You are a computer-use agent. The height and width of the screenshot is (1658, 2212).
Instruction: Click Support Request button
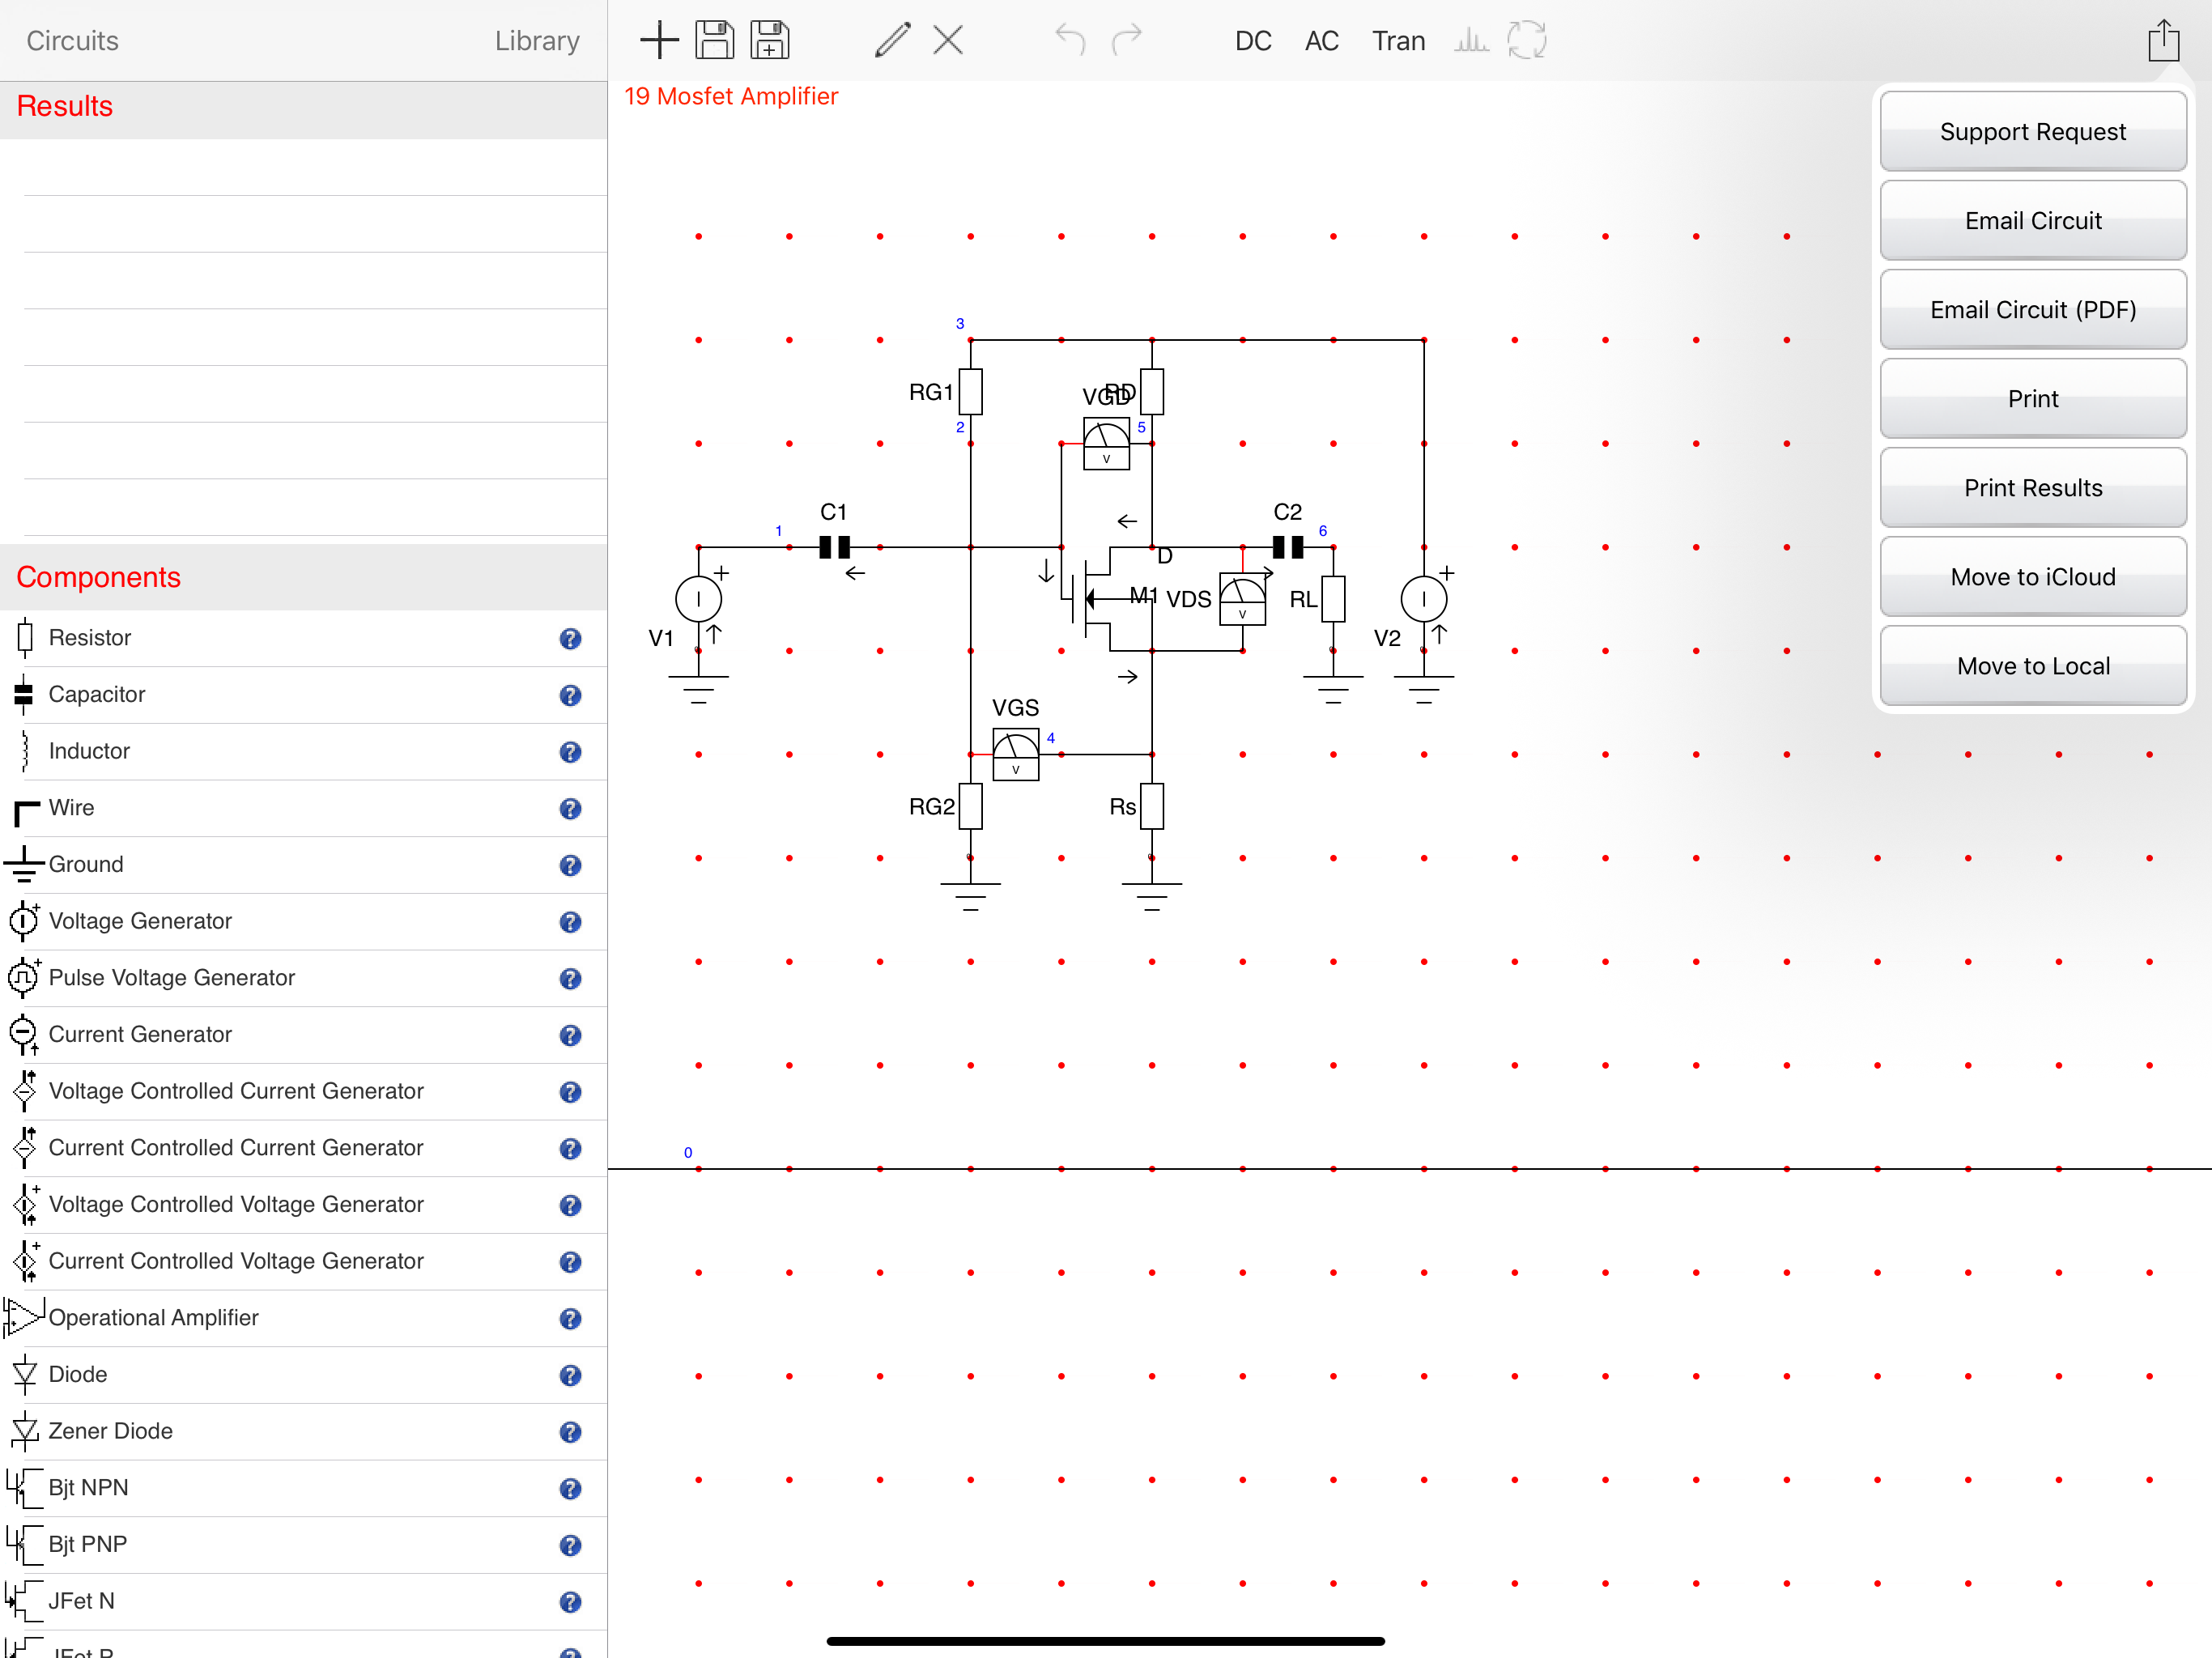pos(2033,131)
